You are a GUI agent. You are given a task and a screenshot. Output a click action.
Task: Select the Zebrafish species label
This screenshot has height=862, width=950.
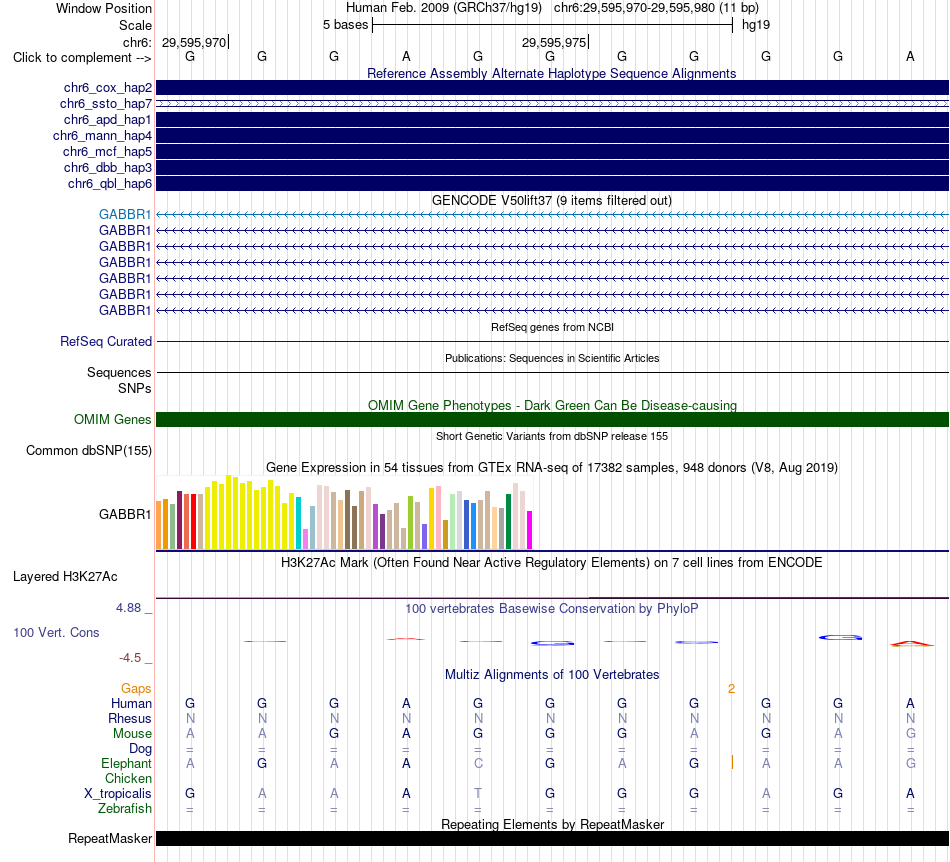125,809
